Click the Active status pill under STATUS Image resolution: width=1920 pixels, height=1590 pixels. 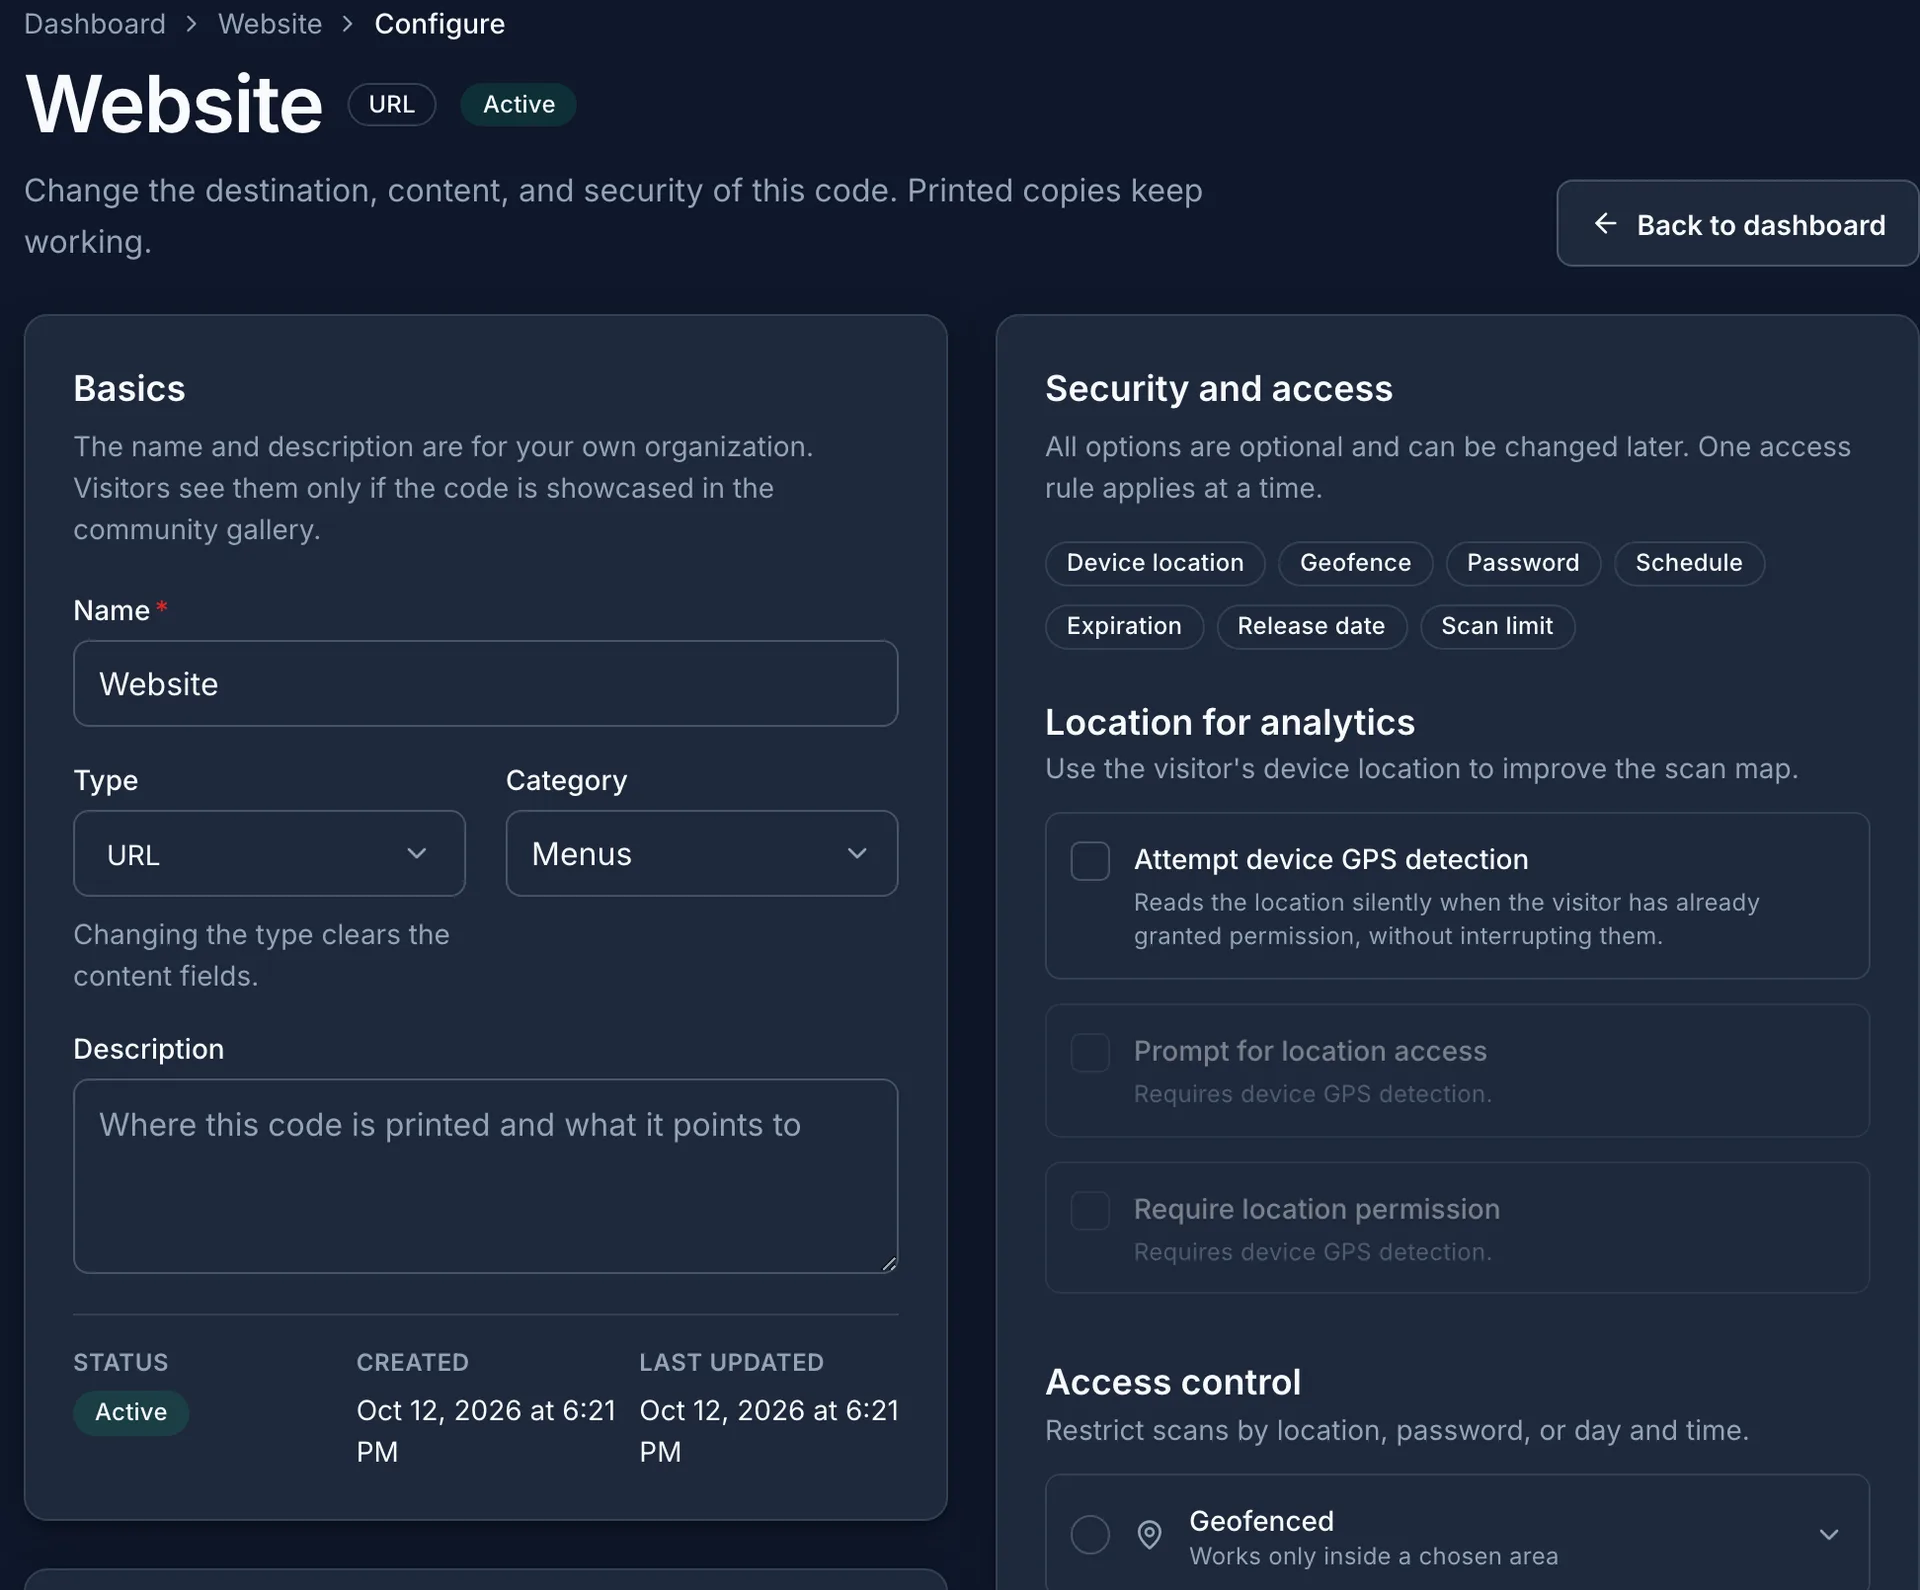131,1413
